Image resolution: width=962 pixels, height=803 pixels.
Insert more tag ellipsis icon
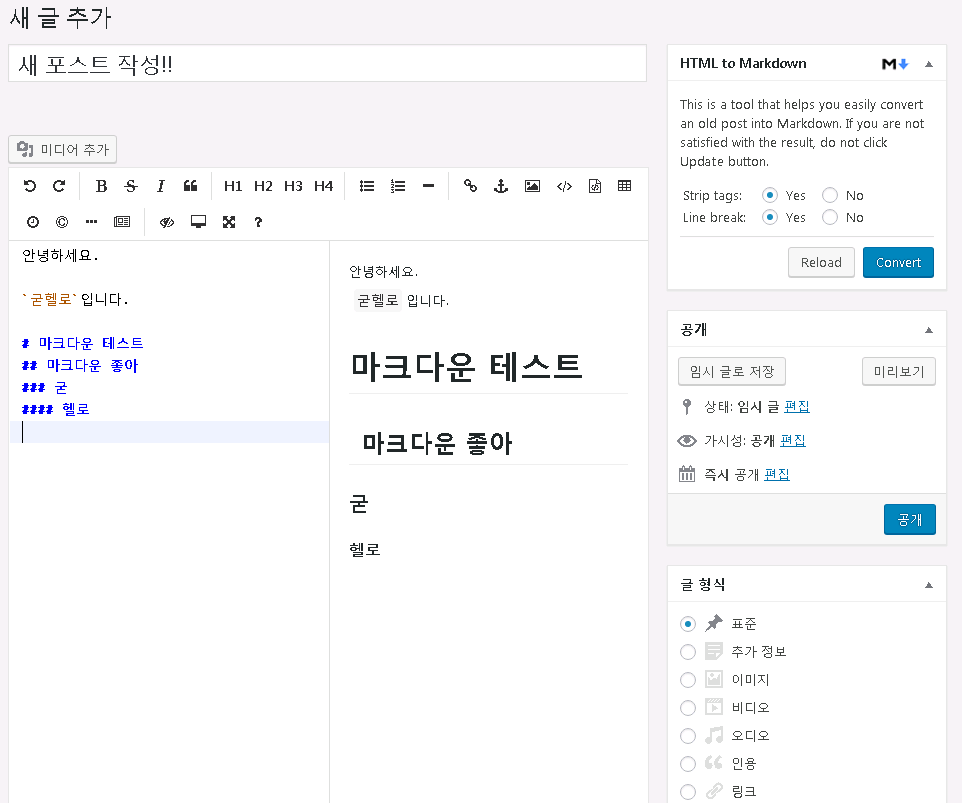pyautogui.click(x=91, y=222)
